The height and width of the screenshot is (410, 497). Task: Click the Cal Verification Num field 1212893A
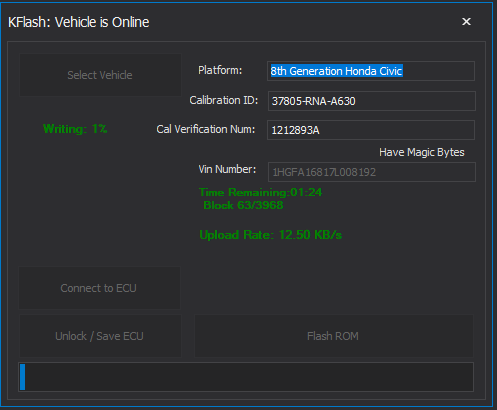pos(371,130)
